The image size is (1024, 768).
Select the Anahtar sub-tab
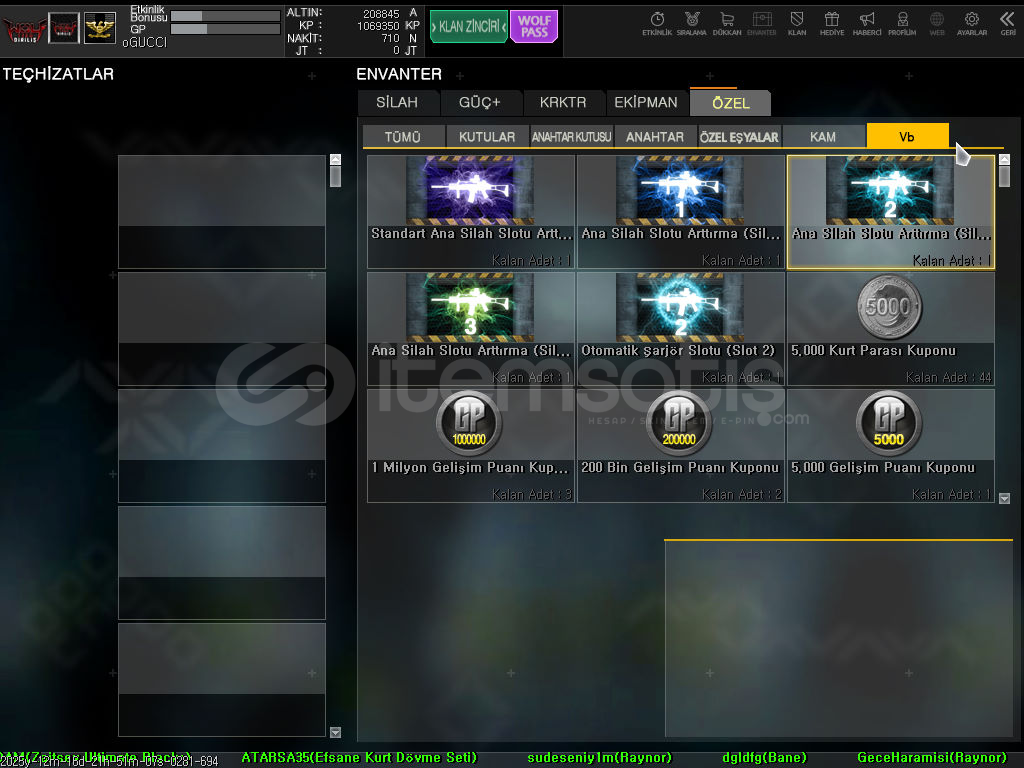[x=655, y=137]
